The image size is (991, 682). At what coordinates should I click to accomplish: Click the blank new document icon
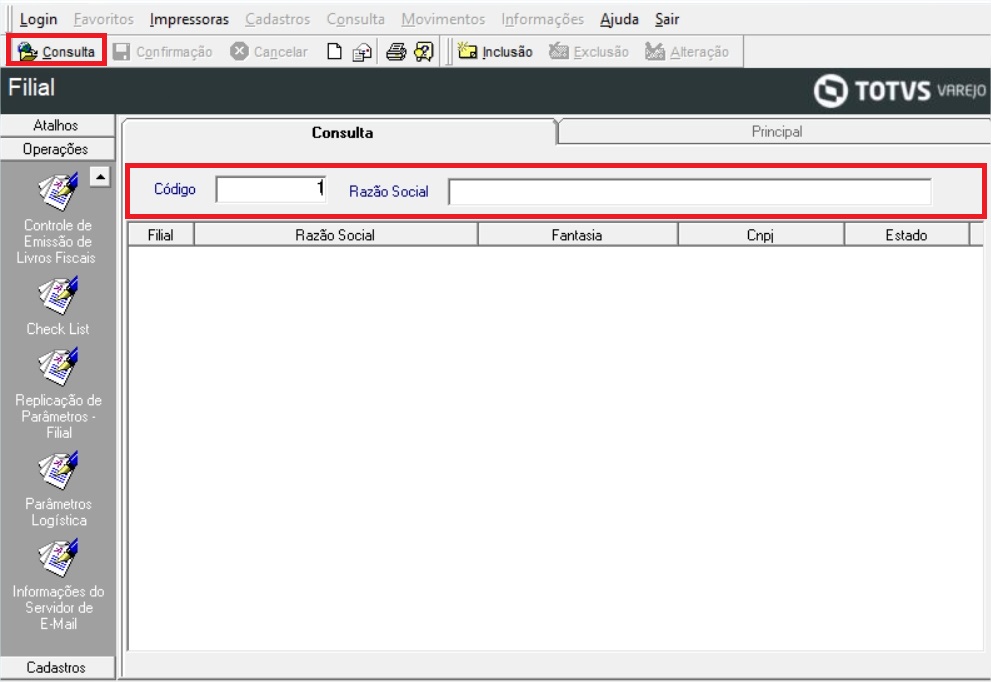point(334,51)
